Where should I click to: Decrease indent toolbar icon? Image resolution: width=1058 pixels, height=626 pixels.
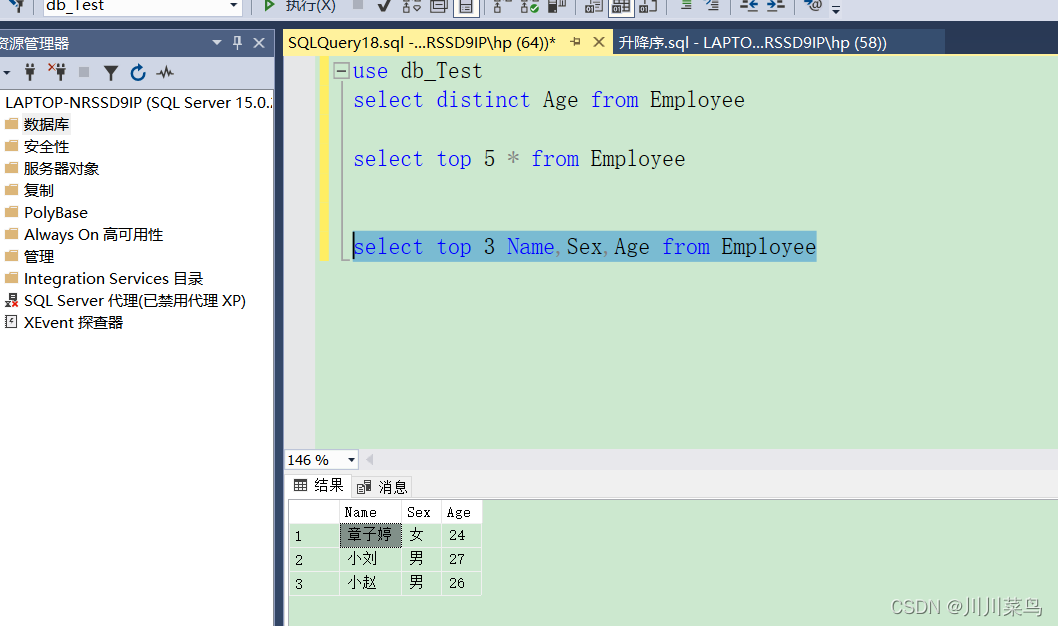point(749,5)
